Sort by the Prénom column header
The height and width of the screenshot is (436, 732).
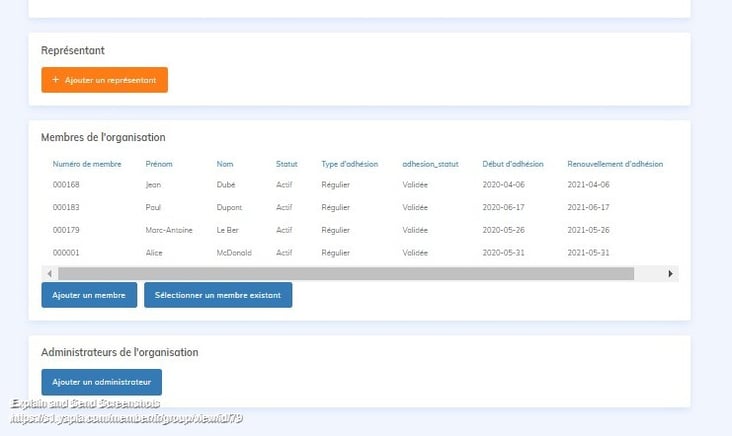[x=159, y=164]
